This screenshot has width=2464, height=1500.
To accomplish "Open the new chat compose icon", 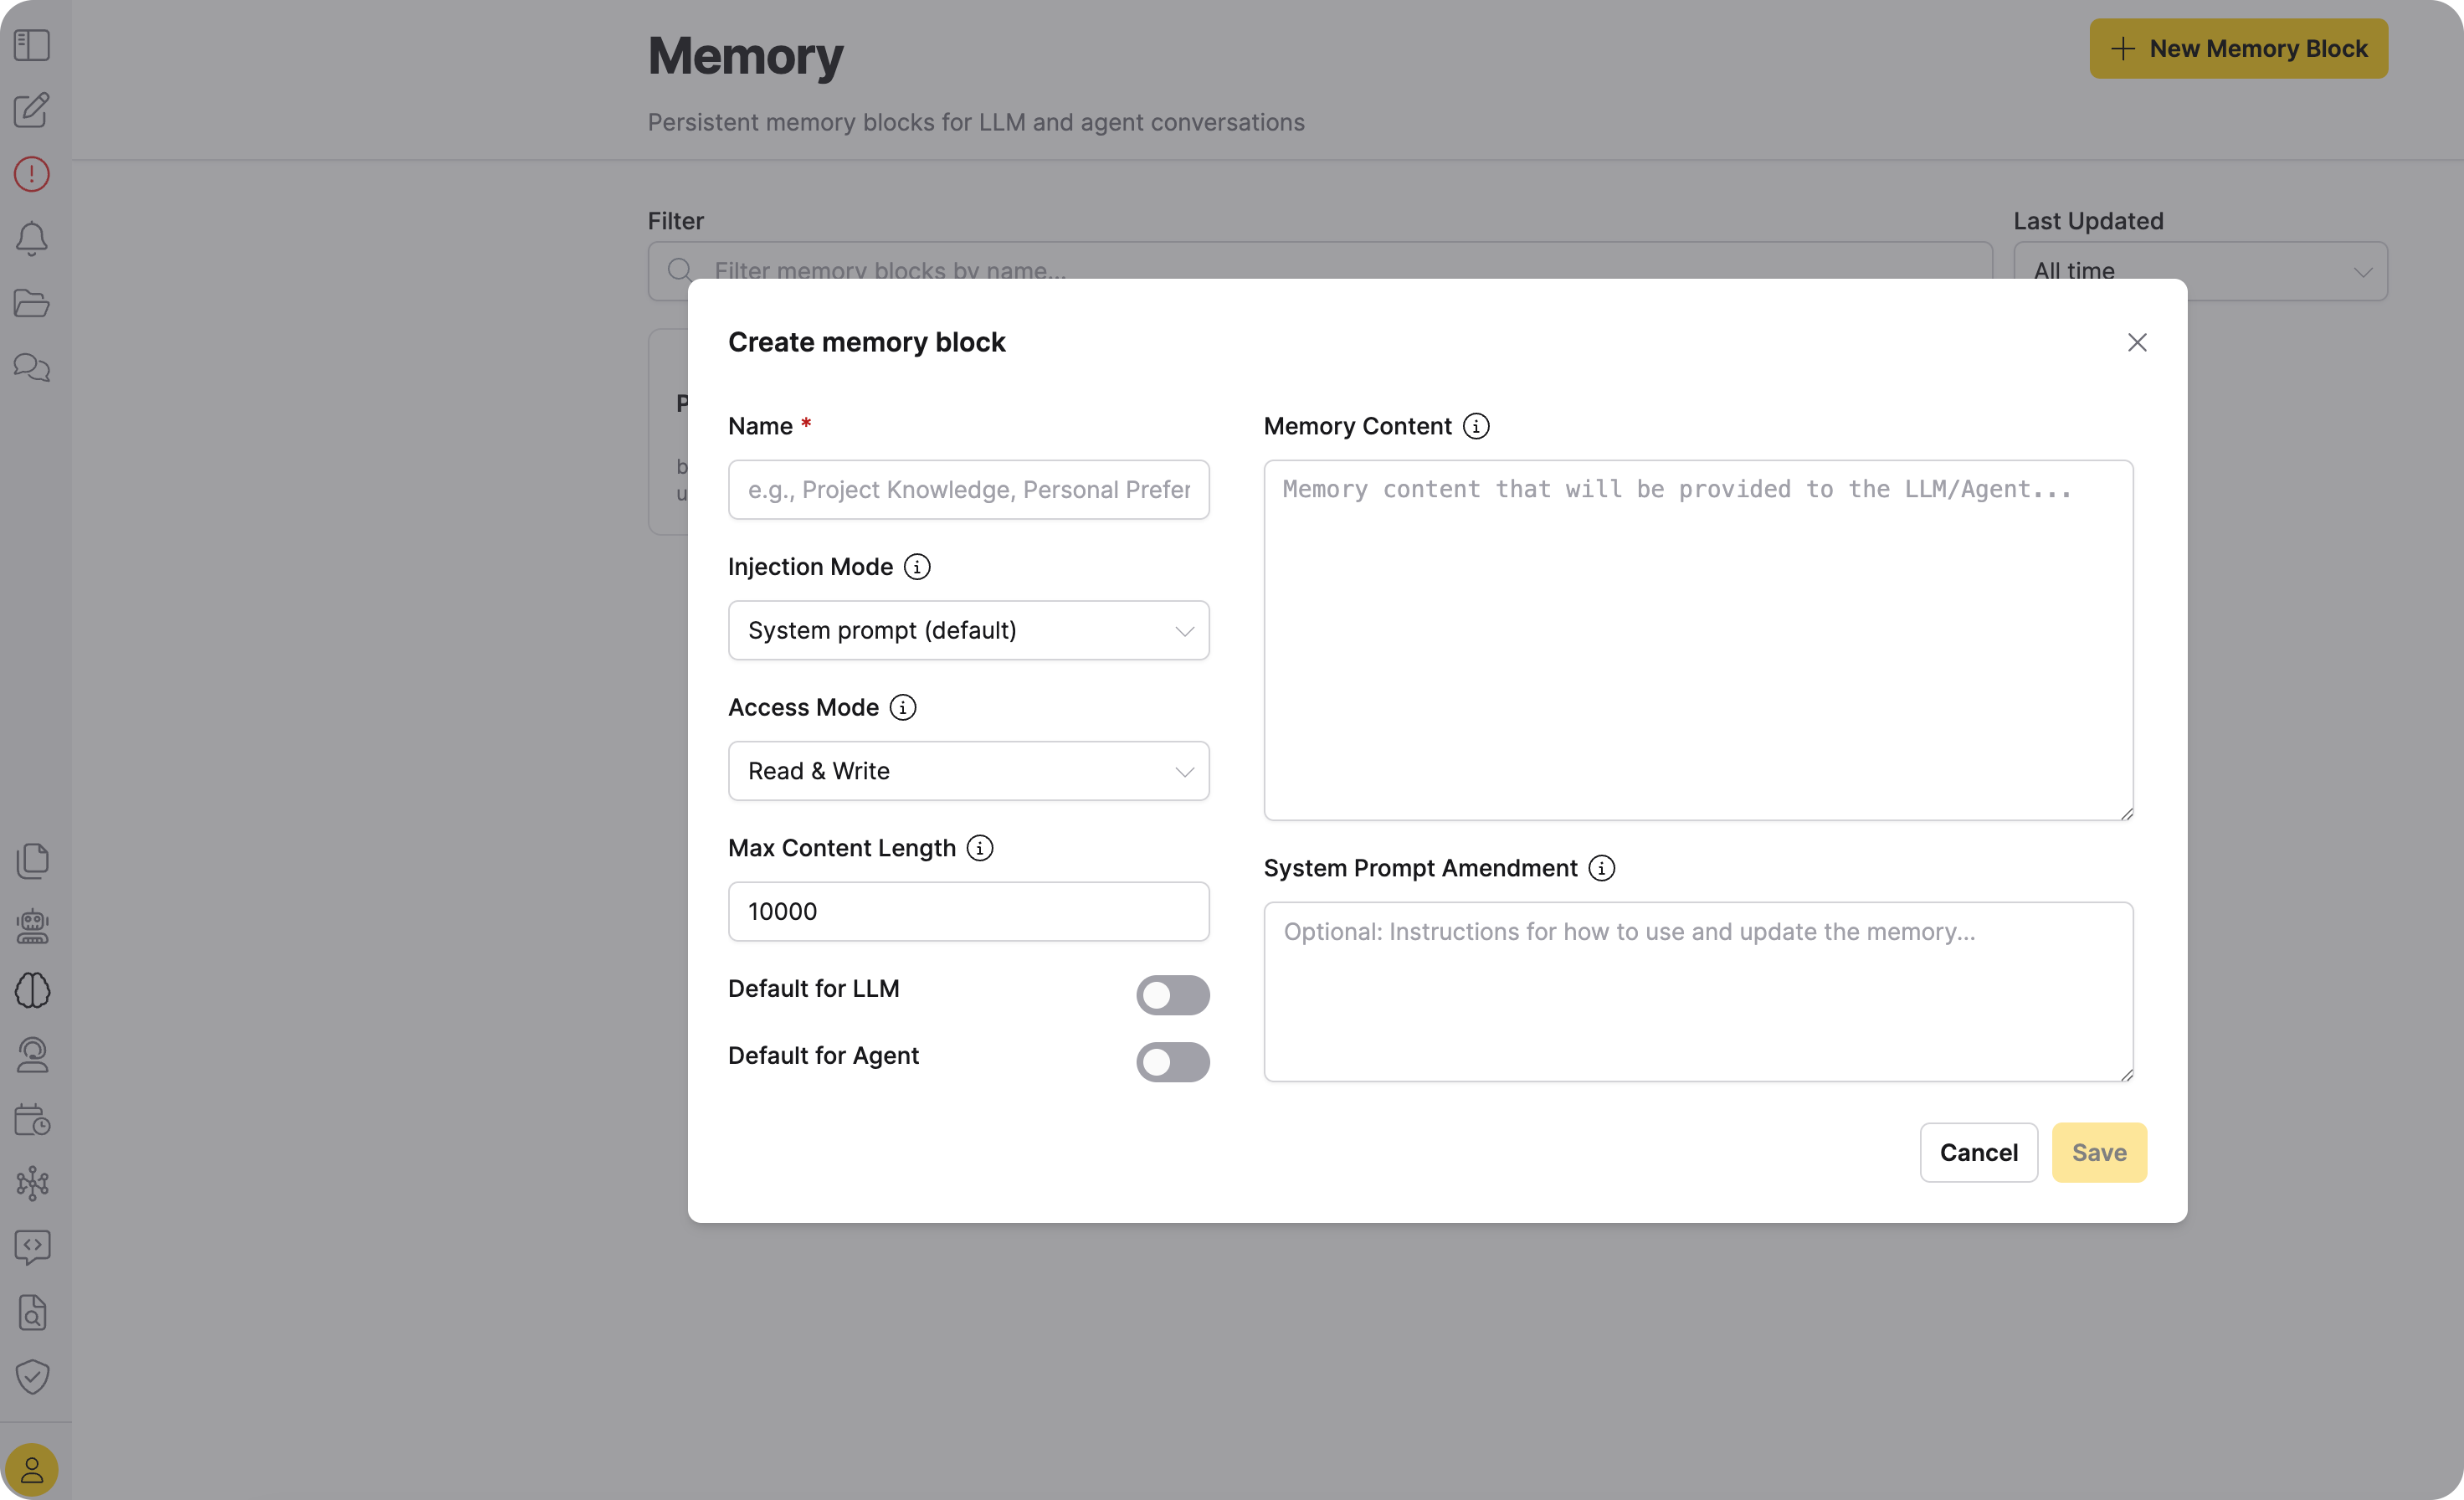I will 32,110.
